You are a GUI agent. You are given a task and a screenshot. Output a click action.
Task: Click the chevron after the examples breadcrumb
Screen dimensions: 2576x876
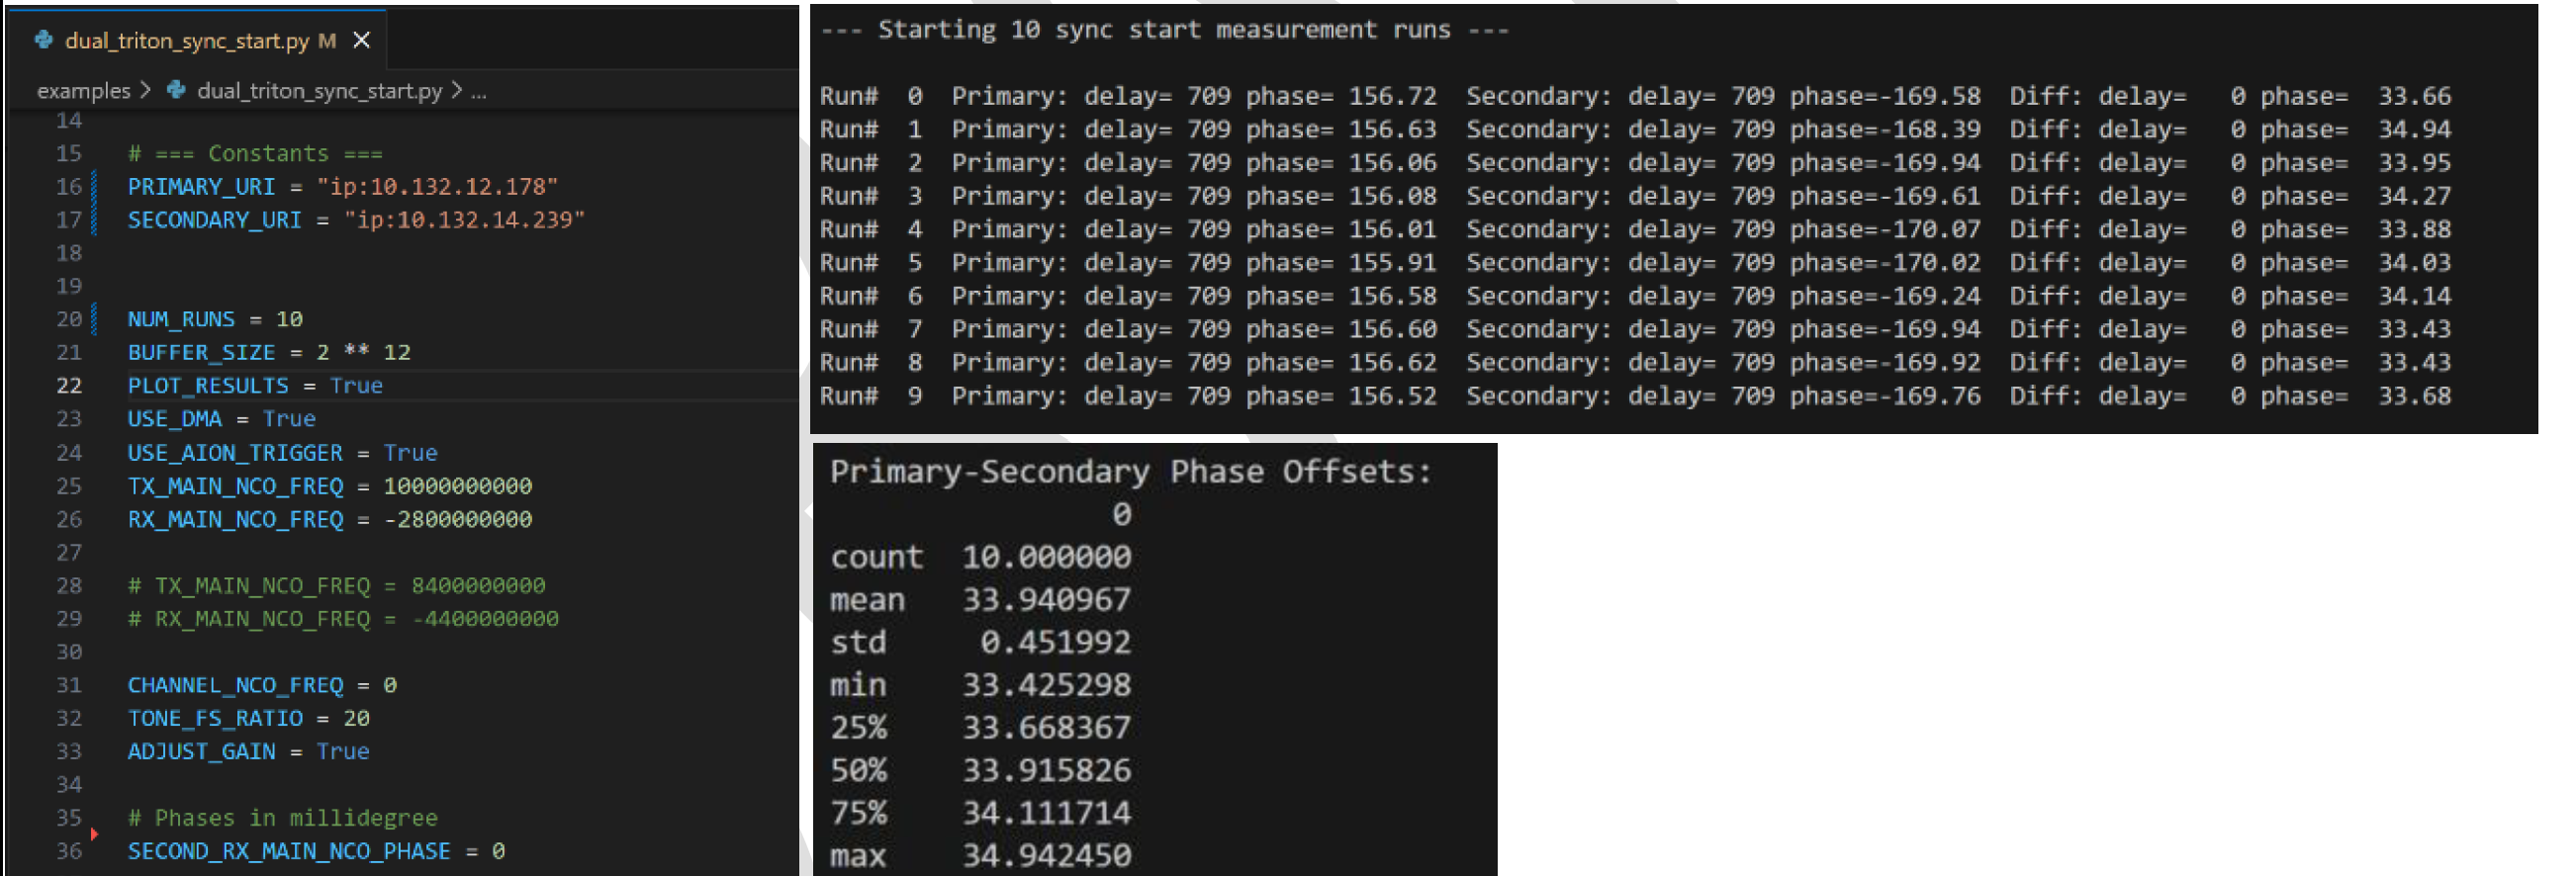point(146,90)
